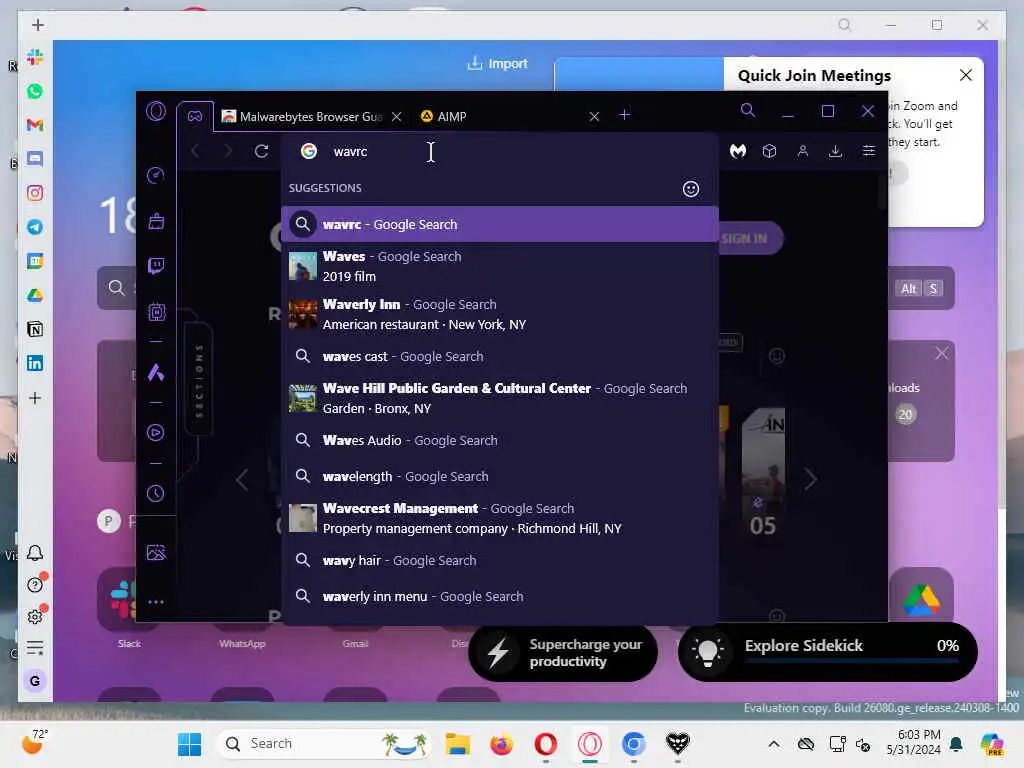1024x768 pixels.
Task: Select 'wavelength' suggestion
Action: (x=500, y=477)
